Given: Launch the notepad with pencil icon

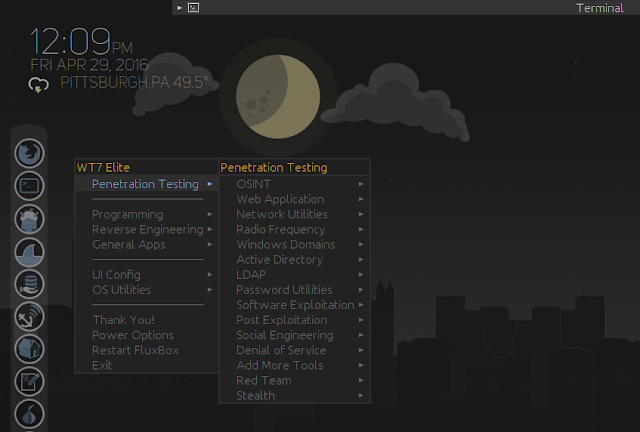Looking at the screenshot, I should pos(29,382).
